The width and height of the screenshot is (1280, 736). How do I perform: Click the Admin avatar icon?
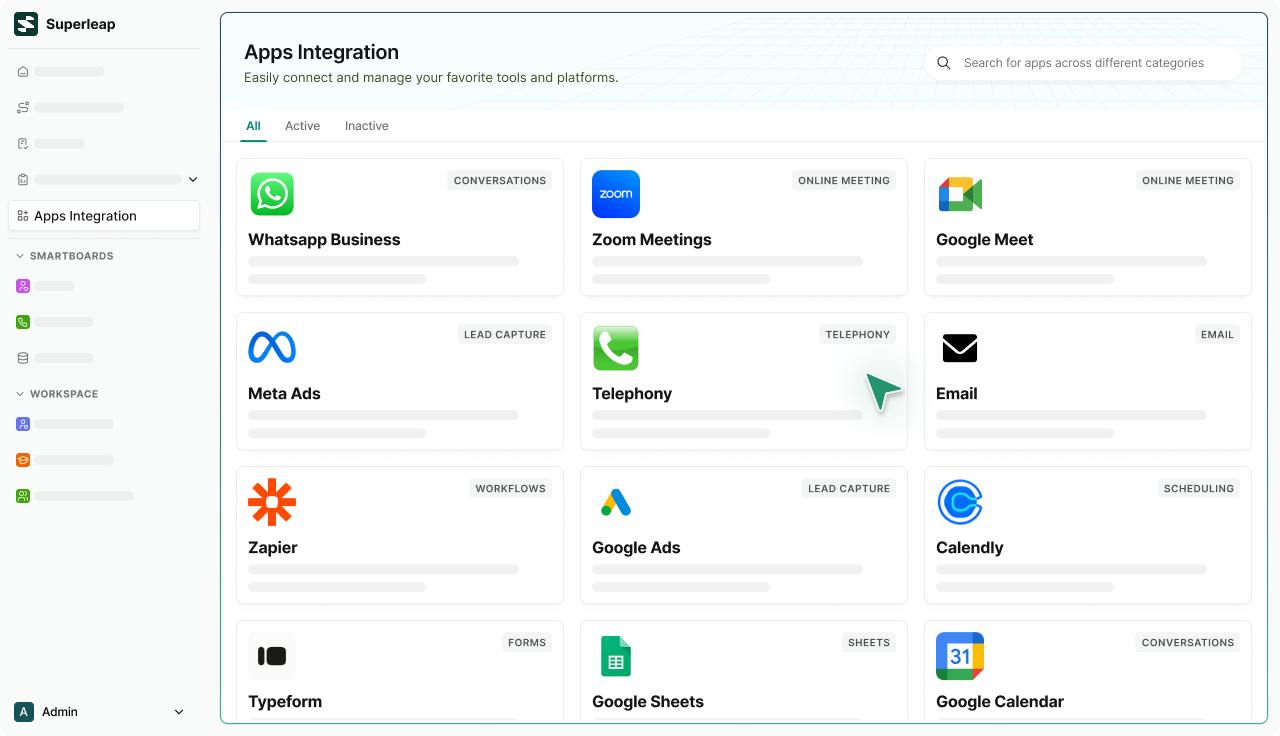[24, 712]
